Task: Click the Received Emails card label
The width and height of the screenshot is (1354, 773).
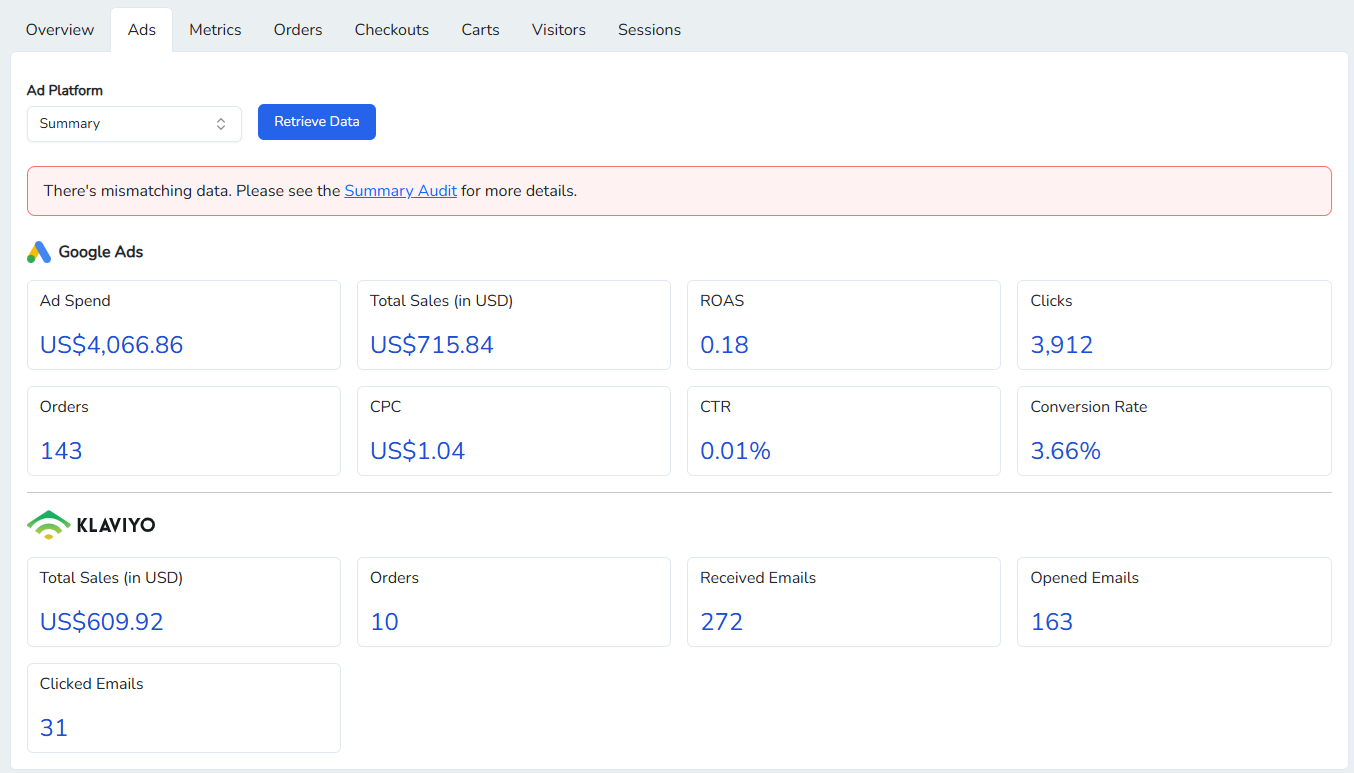Action: [758, 578]
